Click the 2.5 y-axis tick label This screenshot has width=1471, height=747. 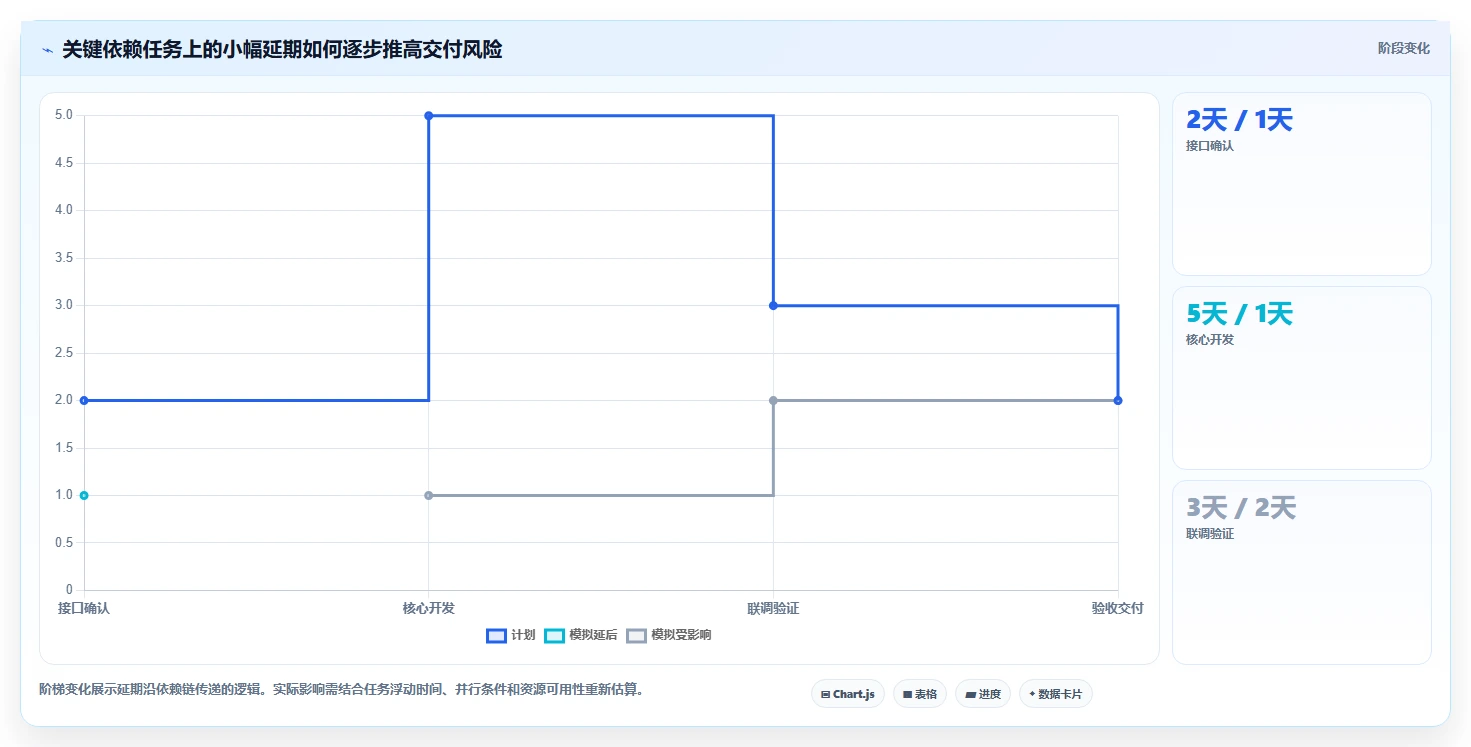coord(64,352)
